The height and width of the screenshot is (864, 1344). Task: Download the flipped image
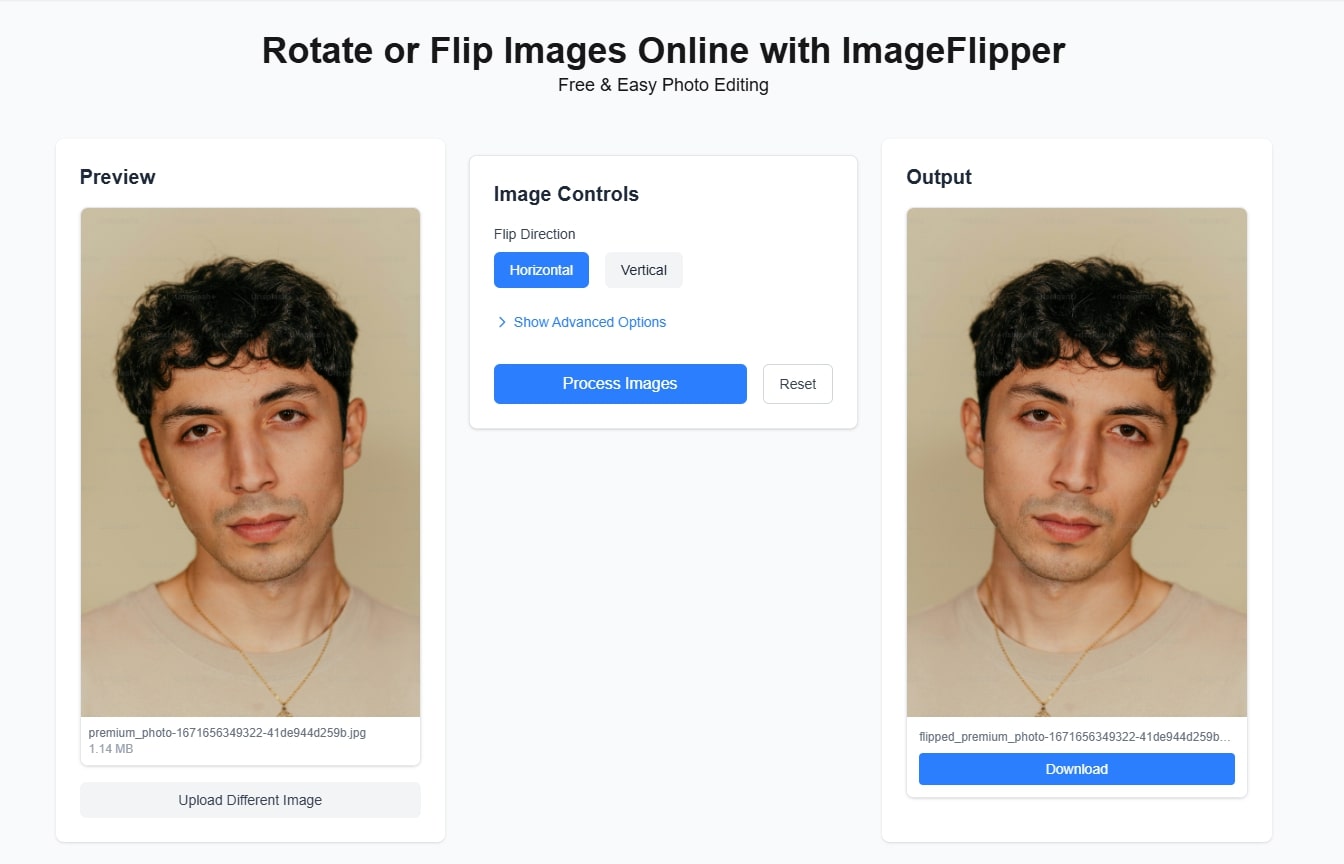[1076, 769]
